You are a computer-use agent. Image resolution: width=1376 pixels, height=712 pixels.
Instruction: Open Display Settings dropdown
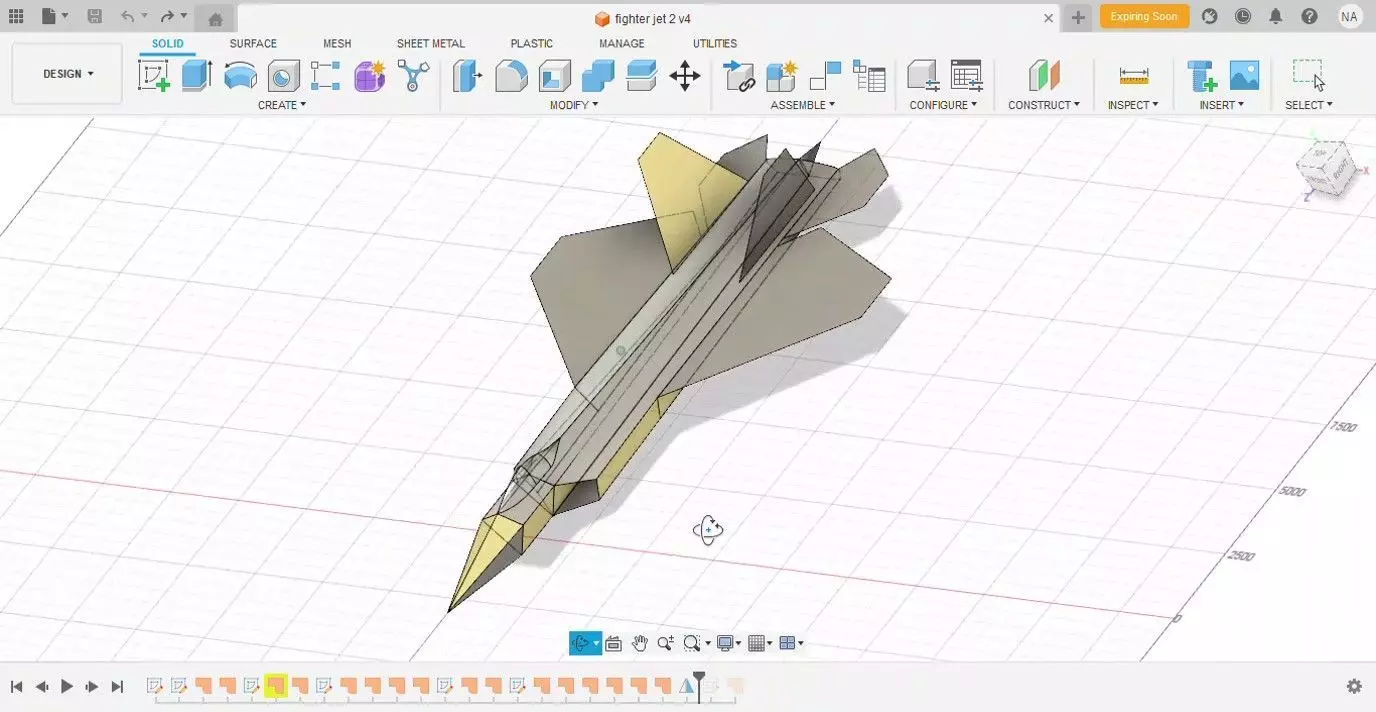click(731, 643)
